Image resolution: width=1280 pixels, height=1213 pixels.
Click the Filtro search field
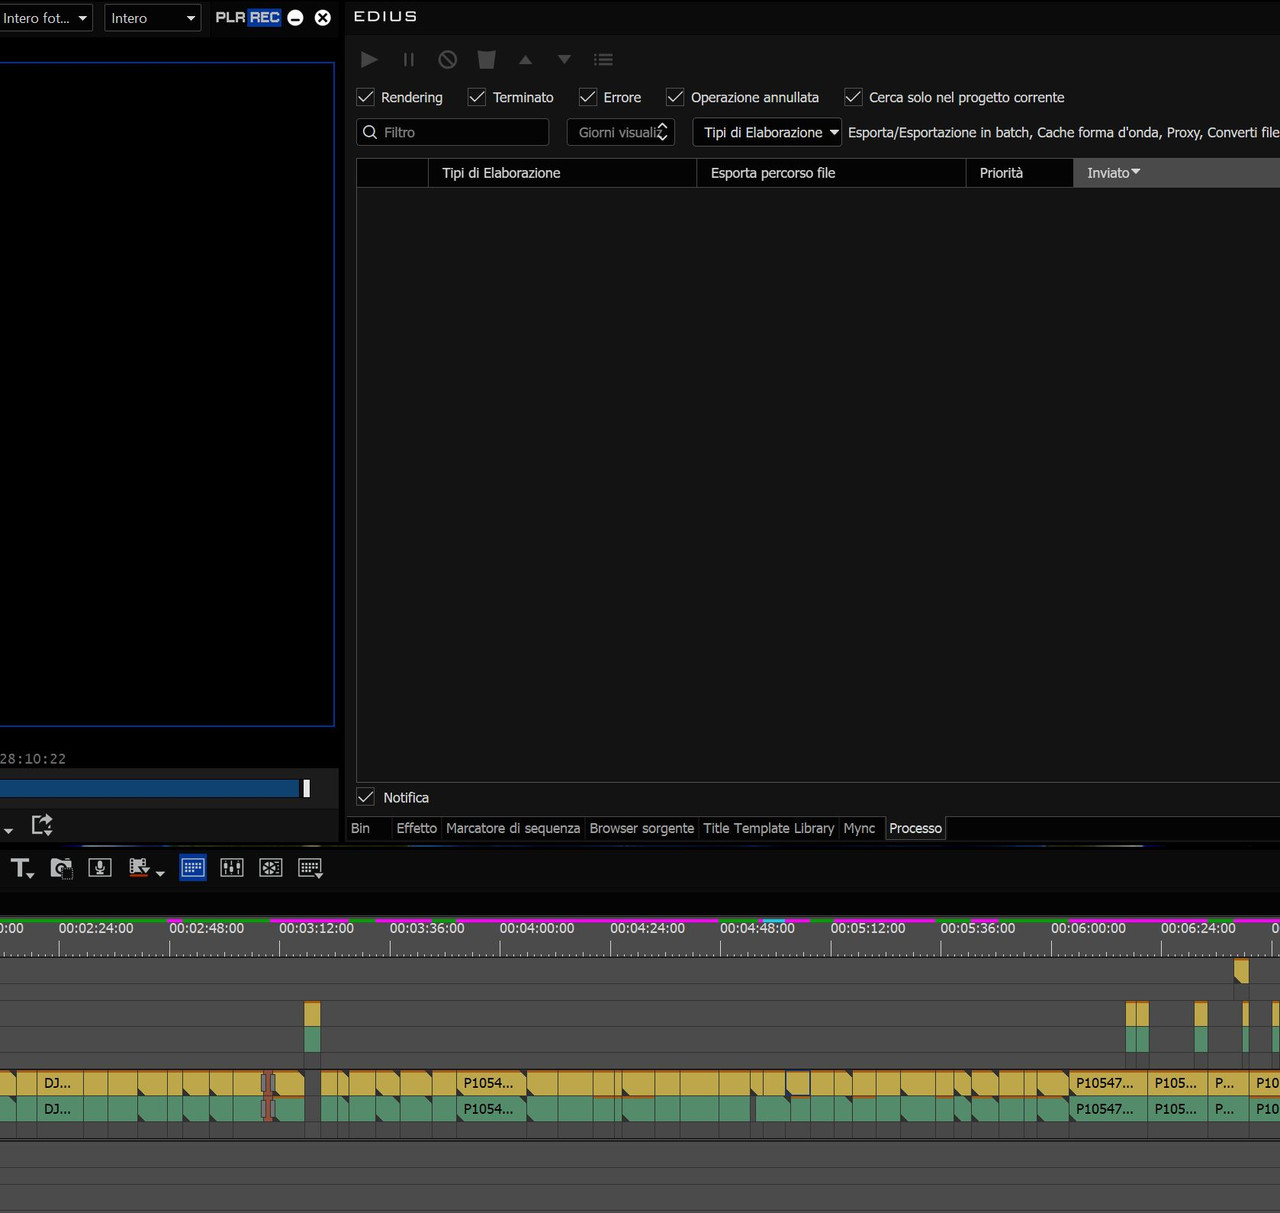pos(453,132)
